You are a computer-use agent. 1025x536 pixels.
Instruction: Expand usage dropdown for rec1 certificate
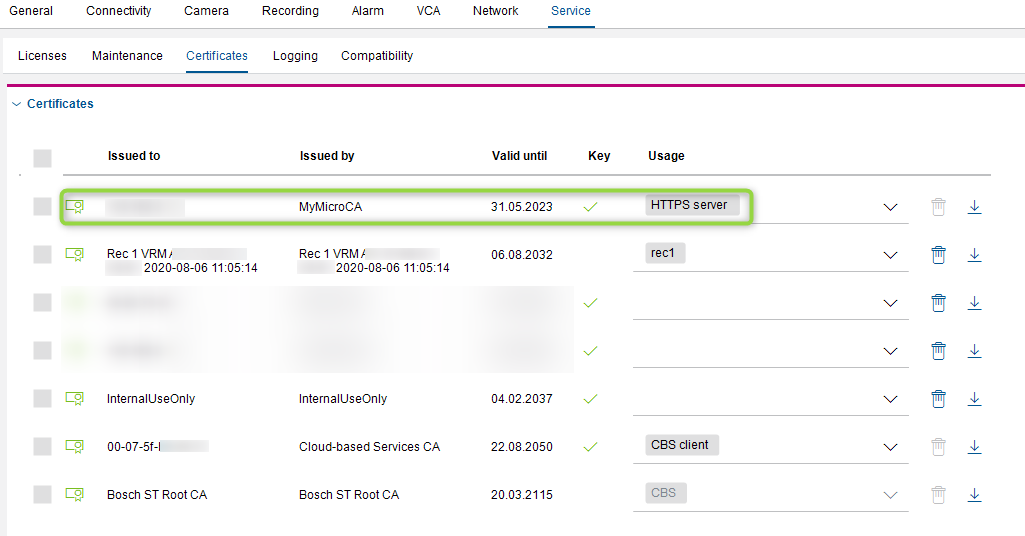point(890,255)
